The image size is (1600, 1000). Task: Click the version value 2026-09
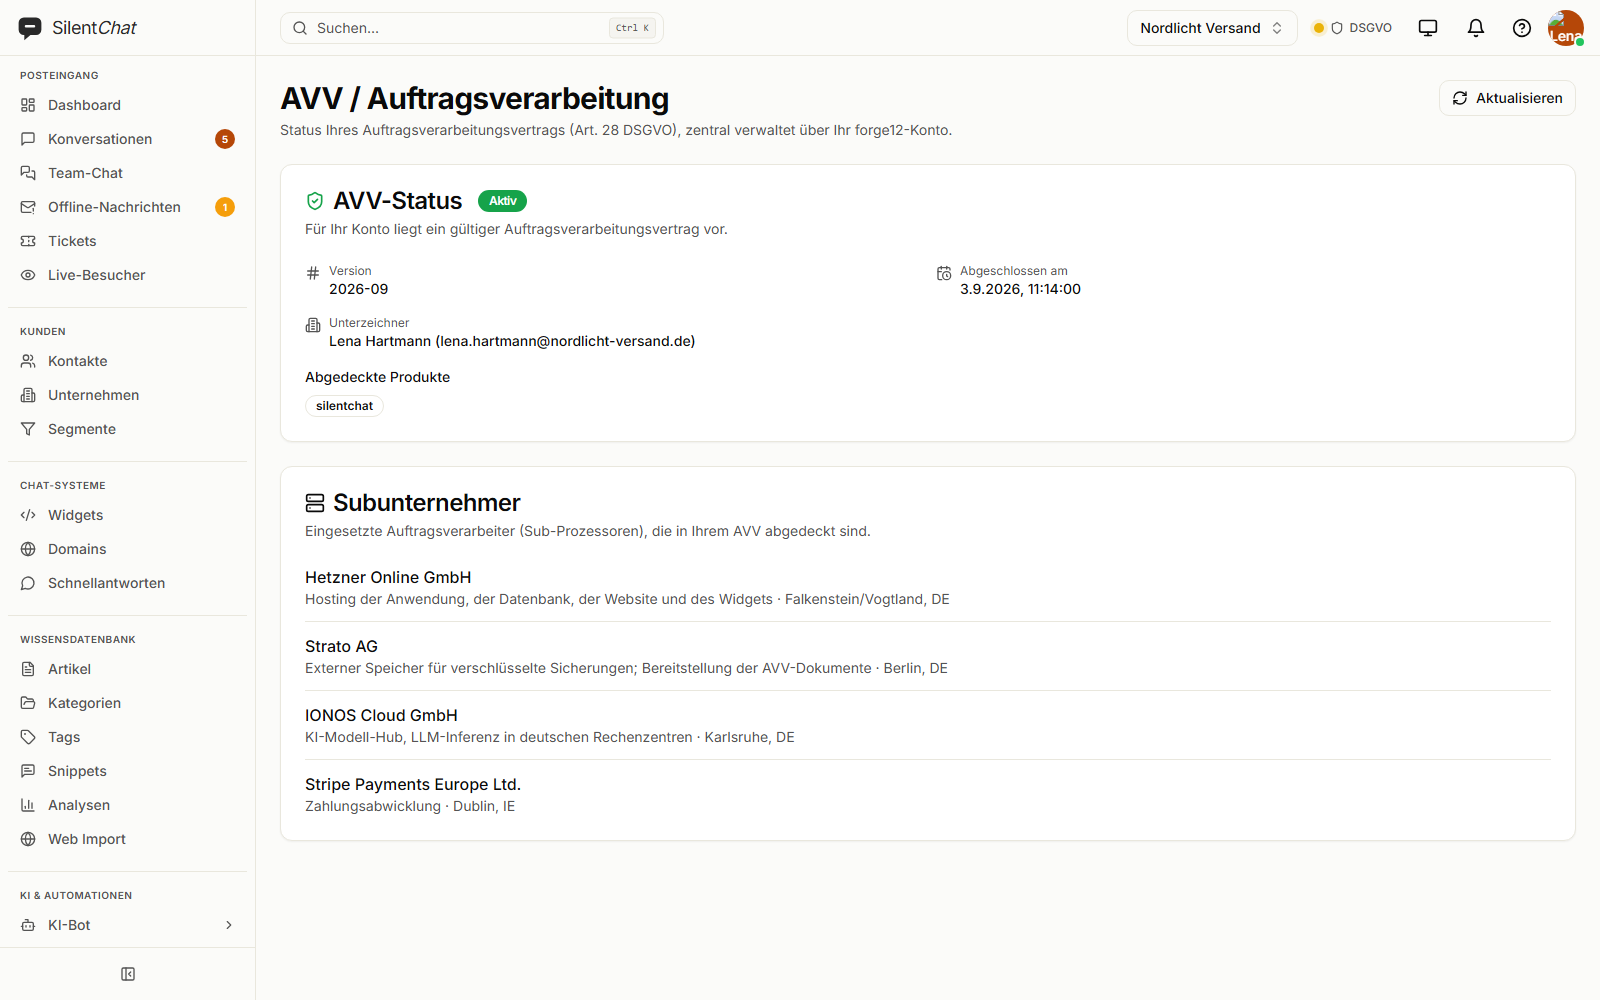coord(359,289)
